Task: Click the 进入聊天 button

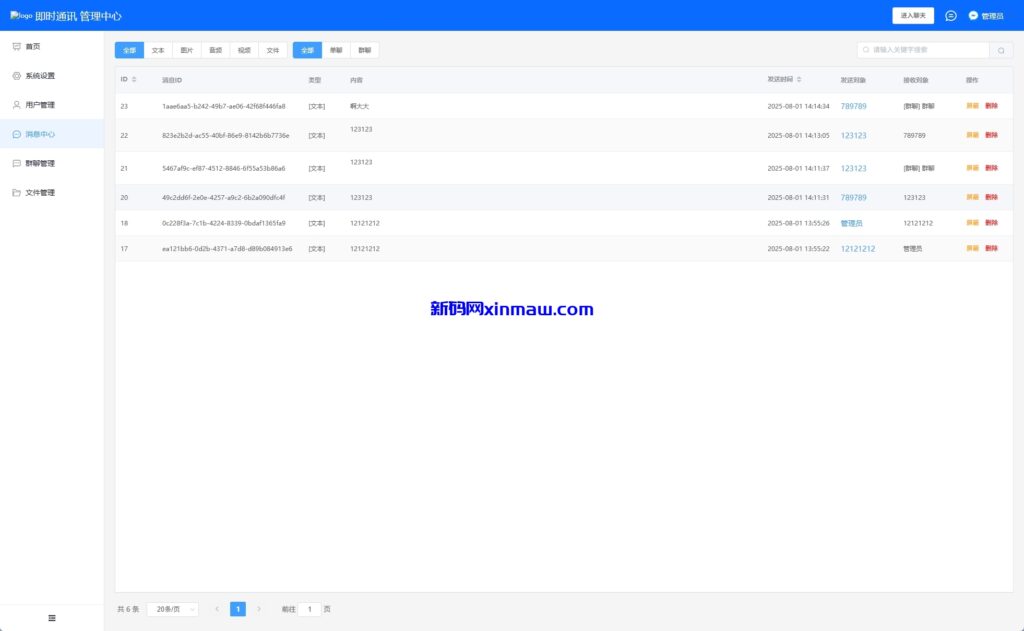Action: (912, 16)
